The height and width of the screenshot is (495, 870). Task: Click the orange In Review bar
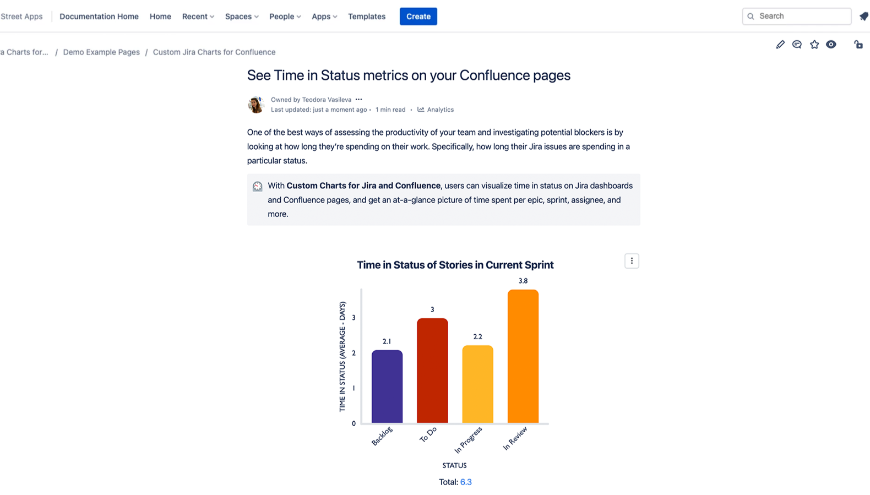tap(523, 356)
